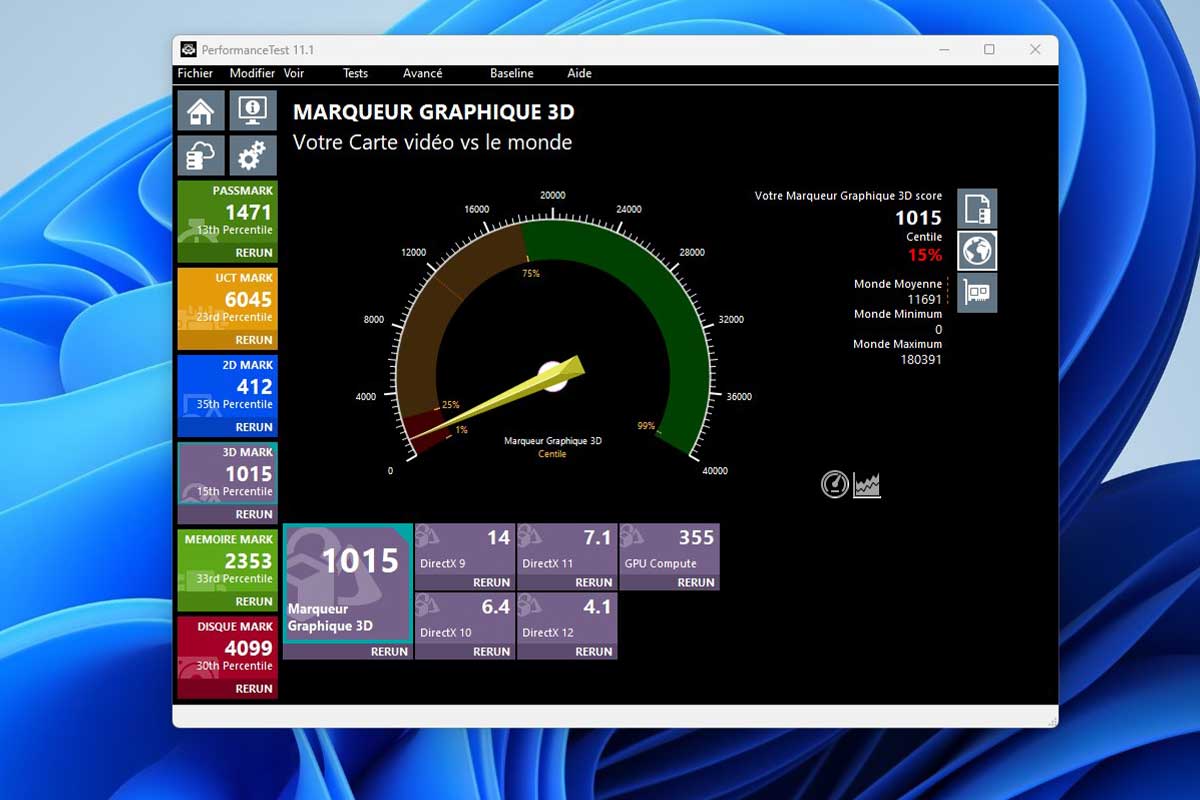1200x800 pixels.
Task: Rerun the Marqueur Graphique 3D tile
Action: click(x=389, y=651)
